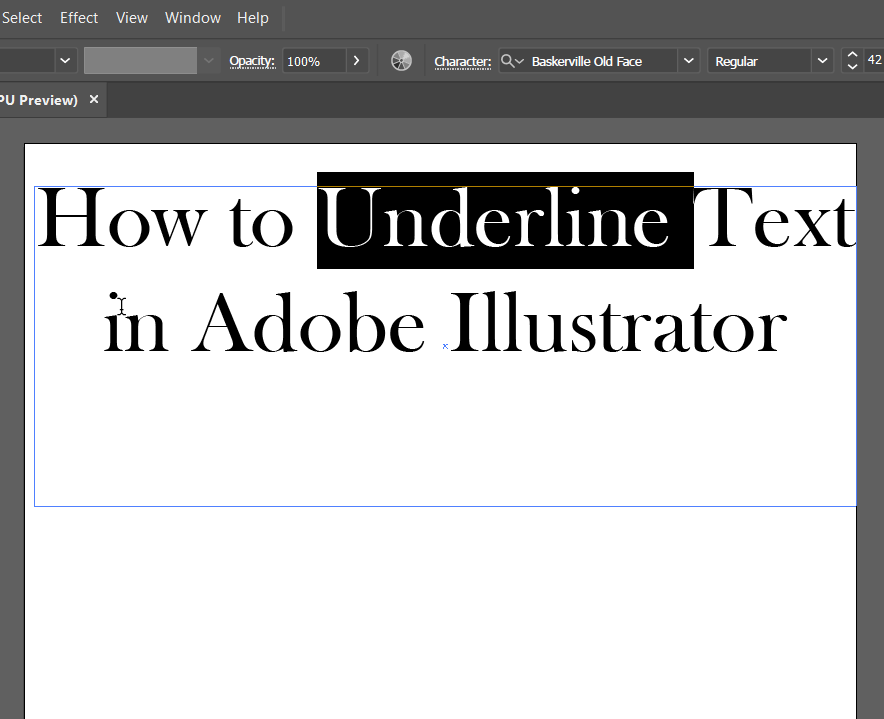This screenshot has height=719, width=884.
Task: Open the Window menu
Action: click(x=192, y=18)
